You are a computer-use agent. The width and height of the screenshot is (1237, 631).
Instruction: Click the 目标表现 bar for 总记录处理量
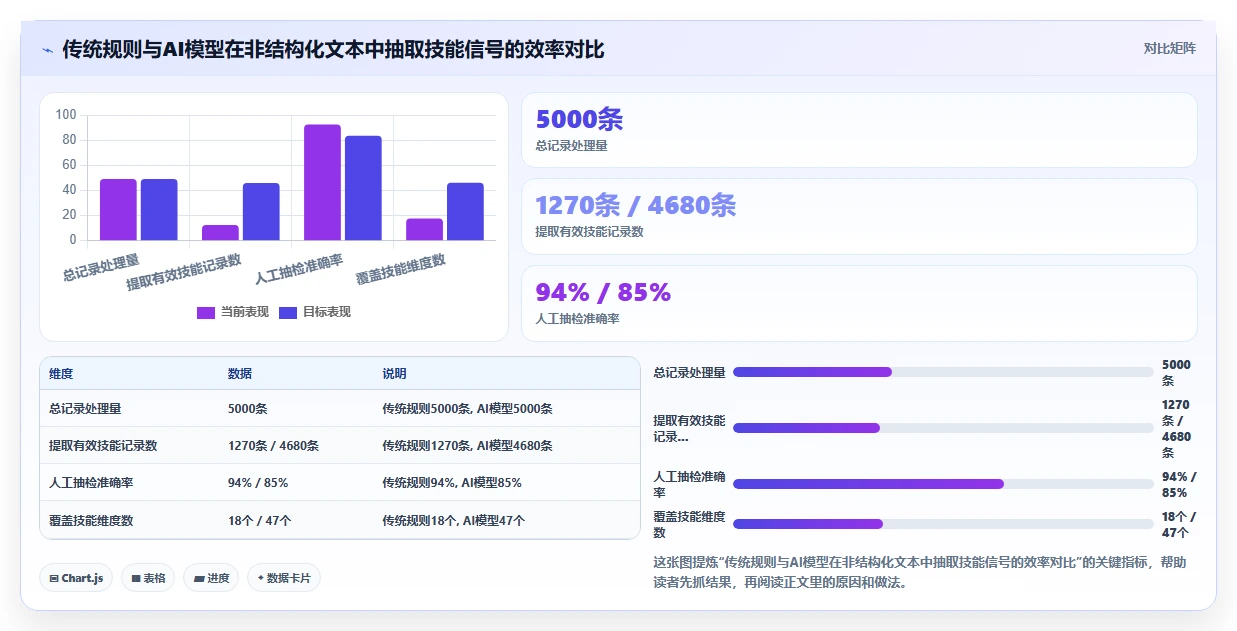click(x=159, y=210)
